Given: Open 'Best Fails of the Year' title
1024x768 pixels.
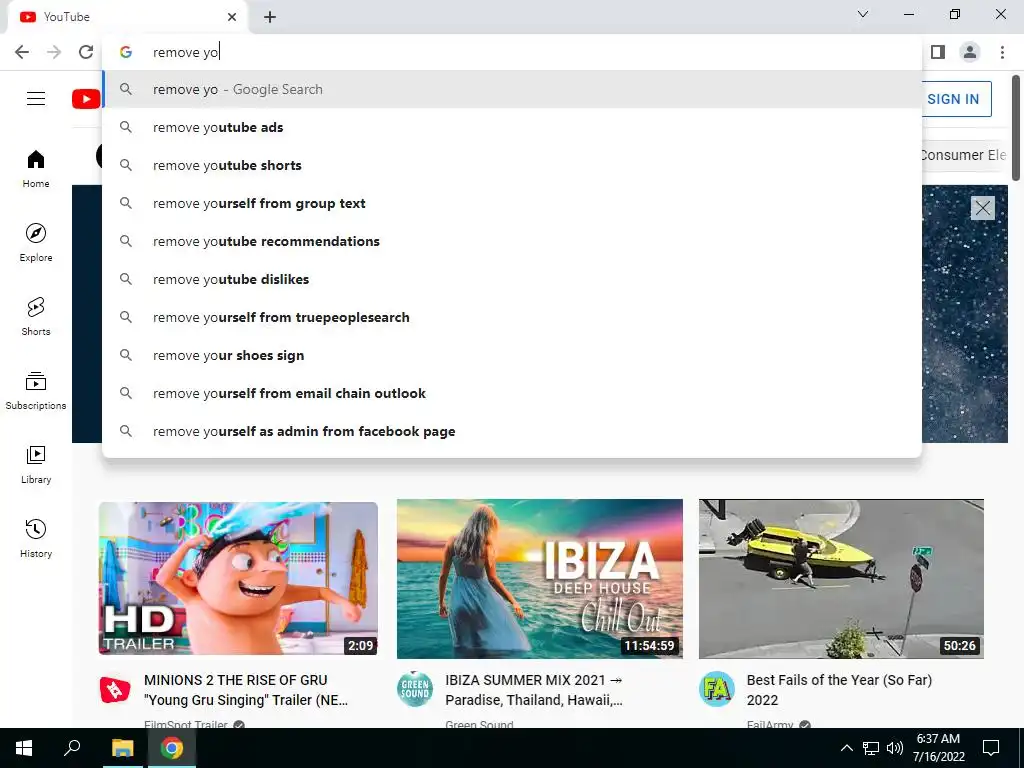Looking at the screenshot, I should [x=839, y=690].
